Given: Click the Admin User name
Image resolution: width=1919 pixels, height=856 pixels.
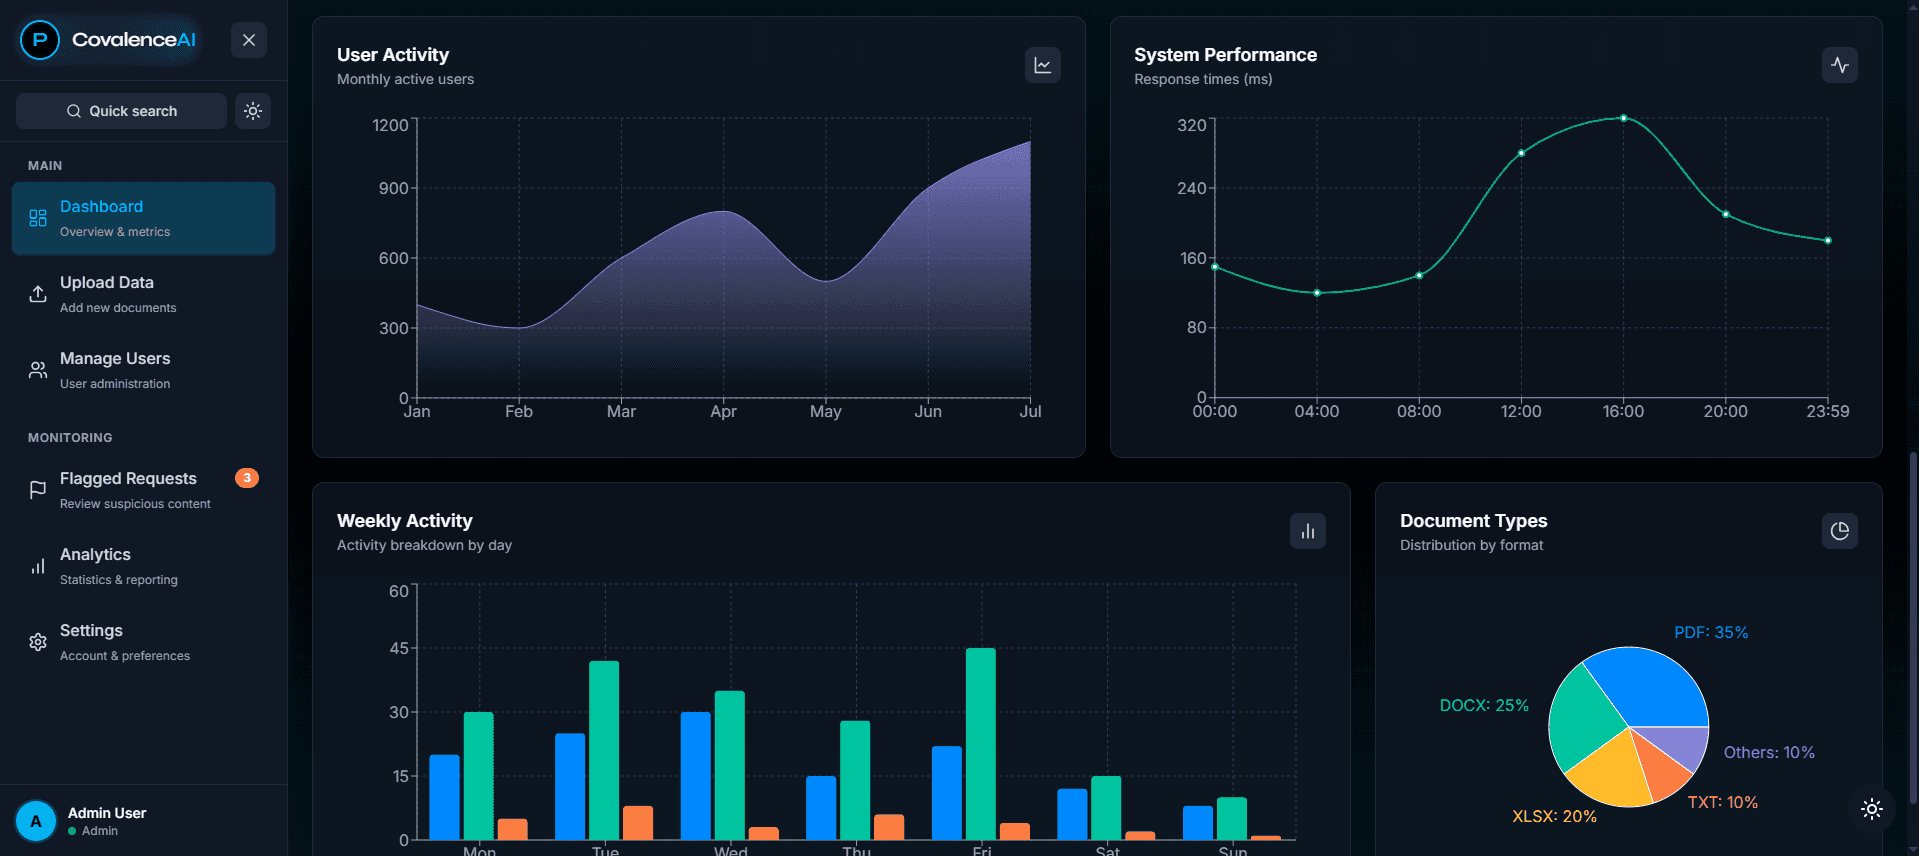Looking at the screenshot, I should coord(107,813).
